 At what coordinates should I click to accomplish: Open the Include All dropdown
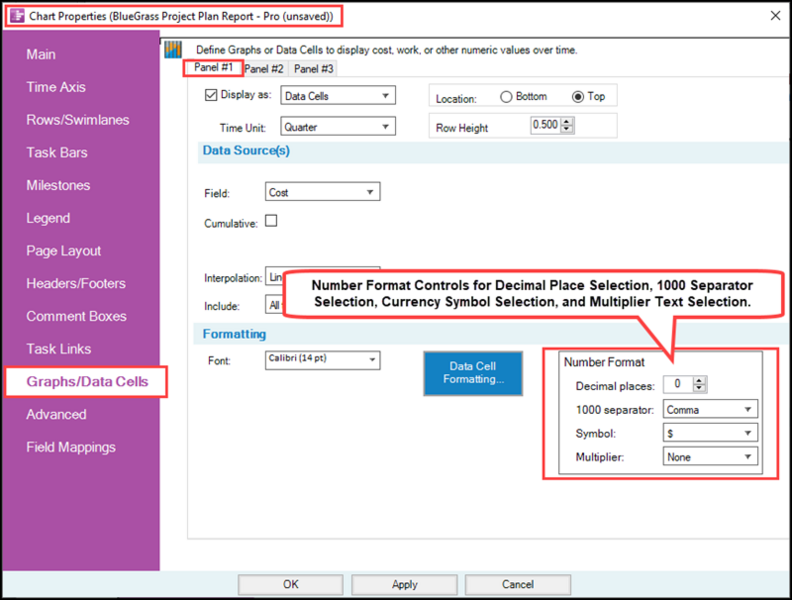coord(274,305)
